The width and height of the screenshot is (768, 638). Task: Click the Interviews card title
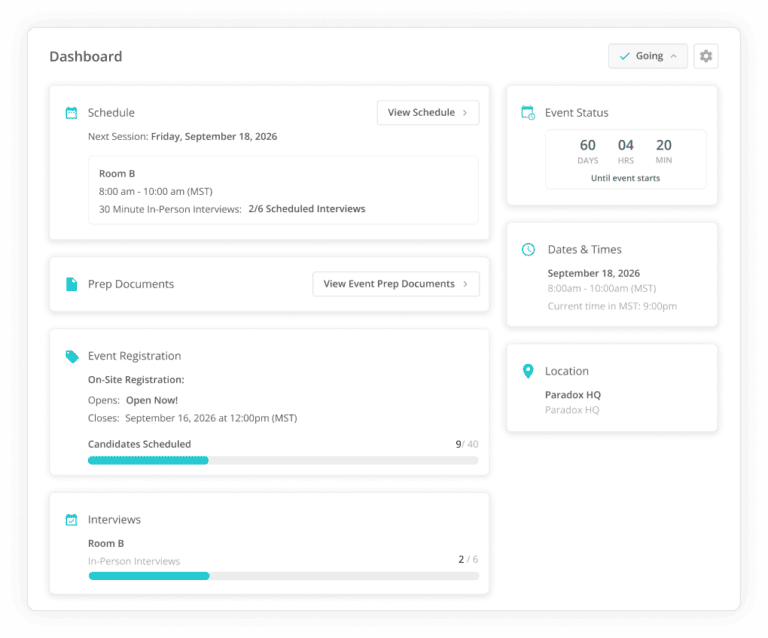coord(114,520)
